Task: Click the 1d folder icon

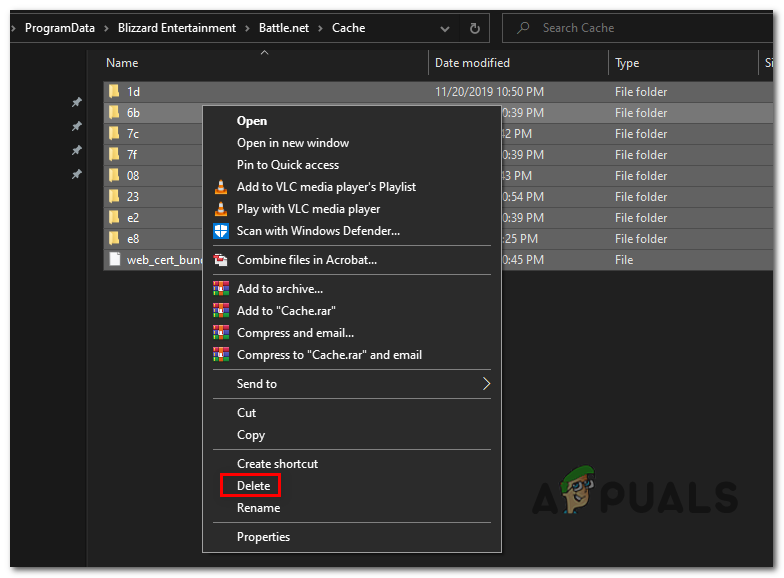Action: pos(114,92)
